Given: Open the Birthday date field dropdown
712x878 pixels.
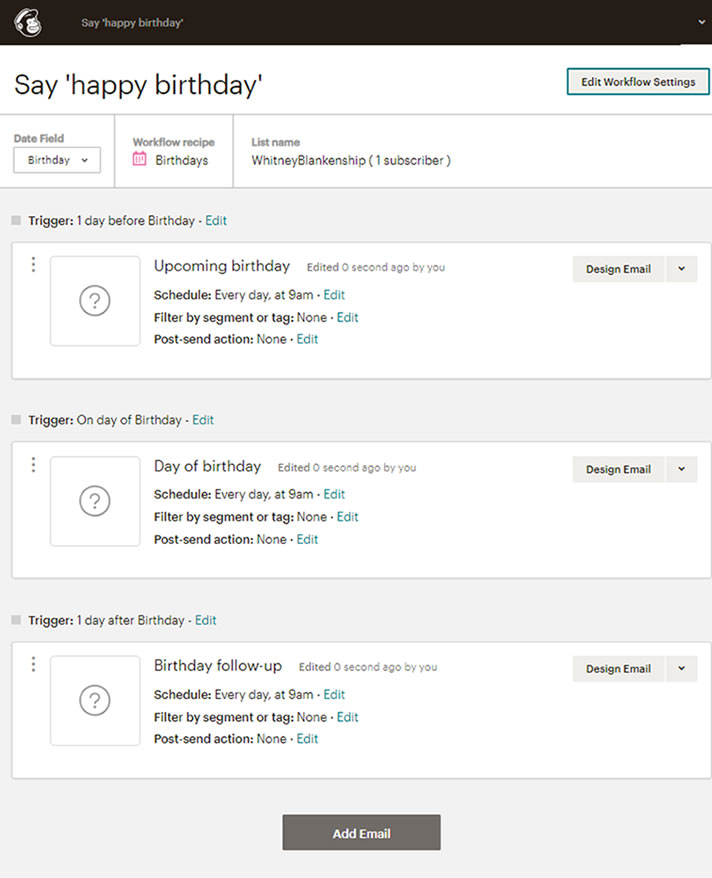Looking at the screenshot, I should pyautogui.click(x=57, y=160).
